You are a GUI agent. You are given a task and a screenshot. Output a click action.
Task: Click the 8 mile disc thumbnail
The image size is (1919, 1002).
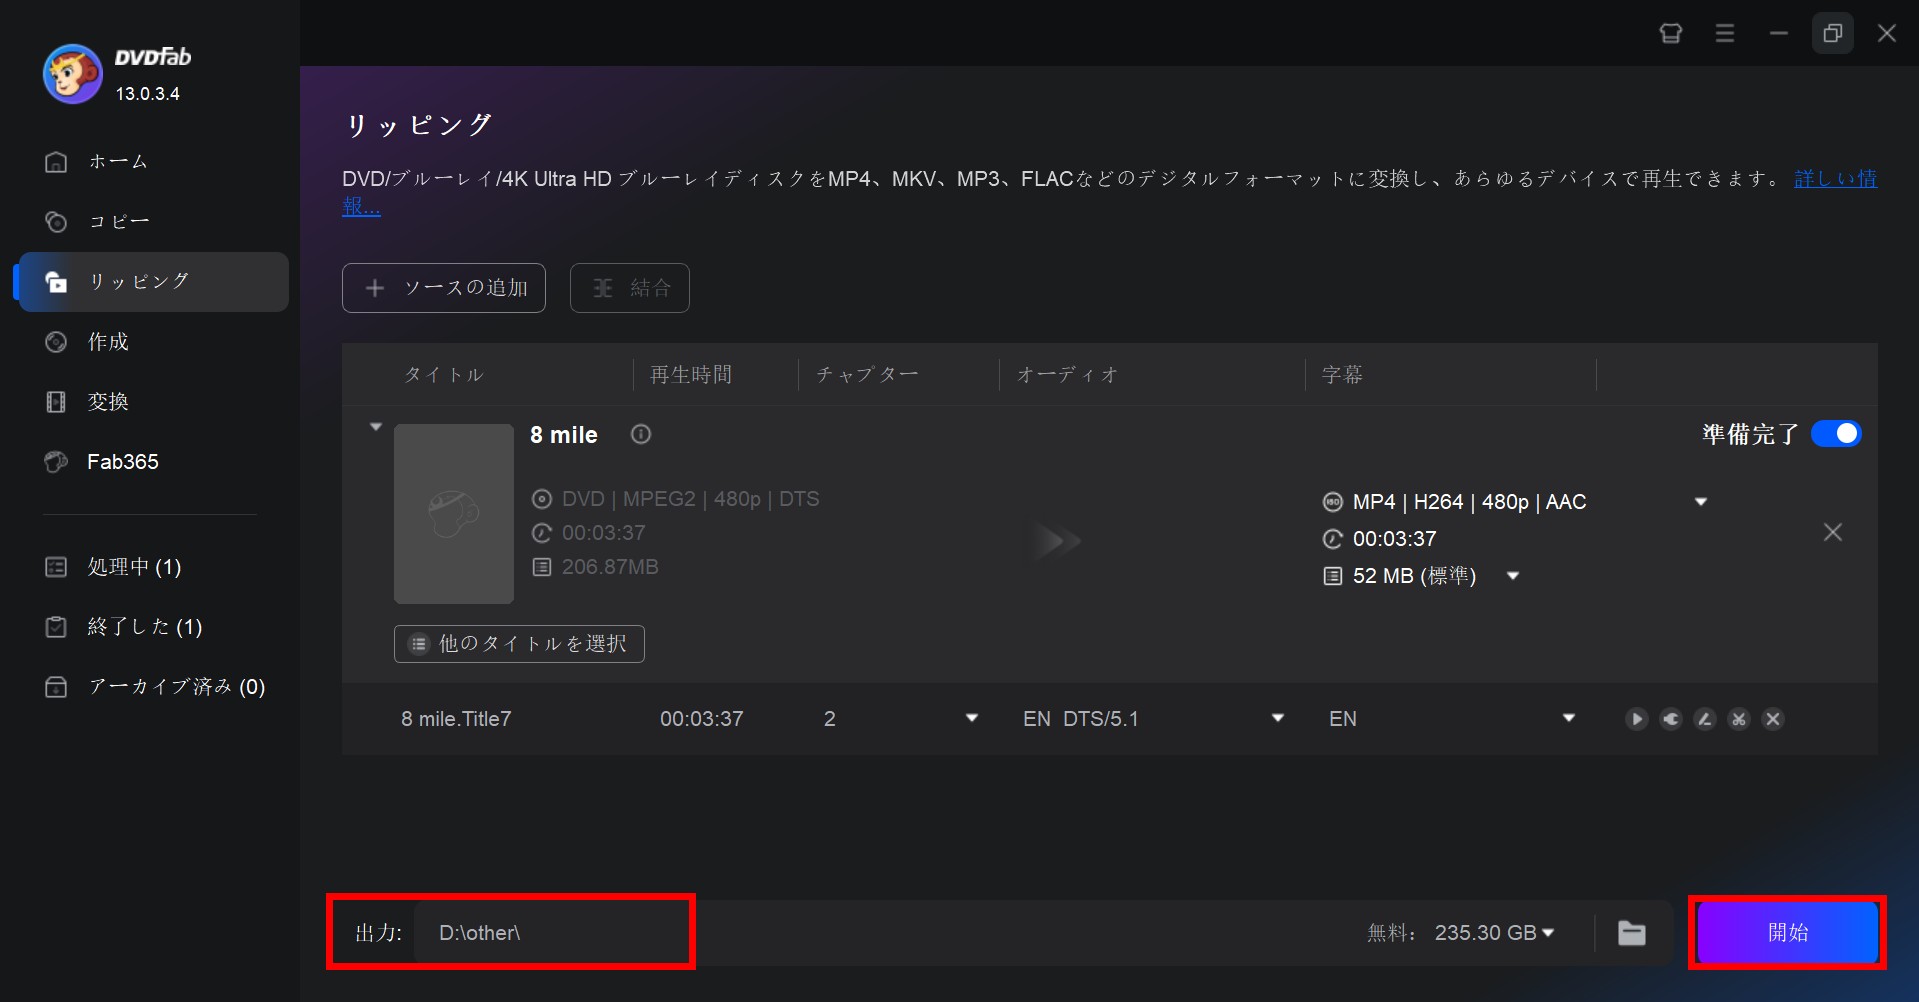coord(454,514)
